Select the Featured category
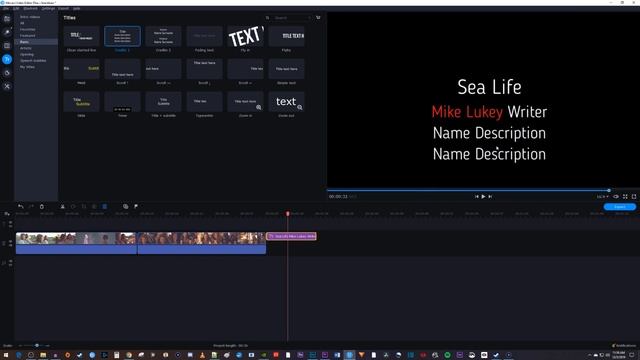Image resolution: width=640 pixels, height=360 pixels. click(27, 36)
